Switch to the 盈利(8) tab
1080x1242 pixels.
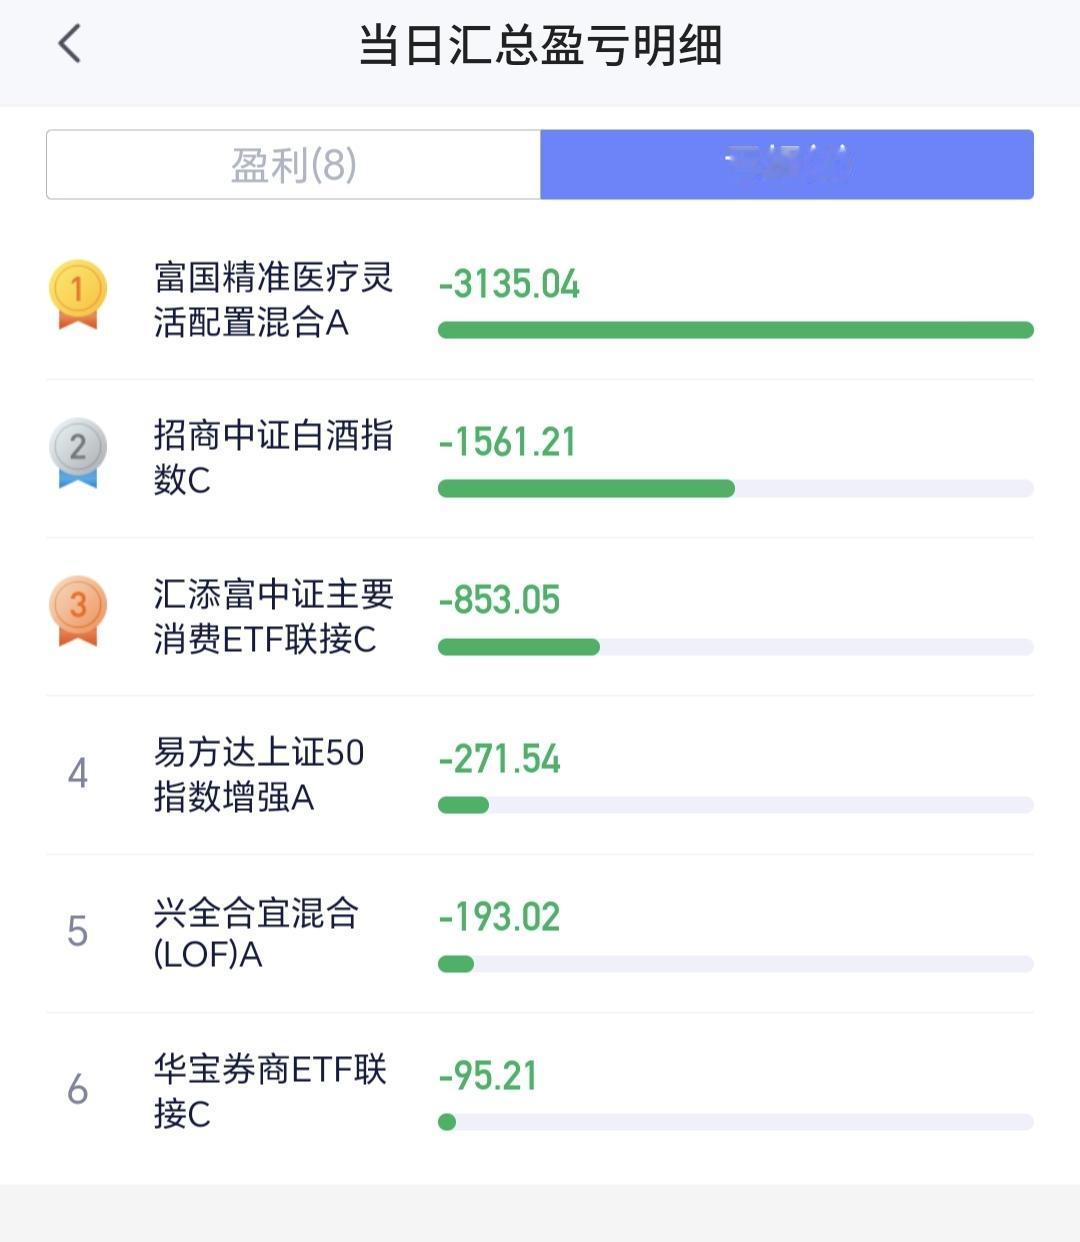(x=293, y=164)
